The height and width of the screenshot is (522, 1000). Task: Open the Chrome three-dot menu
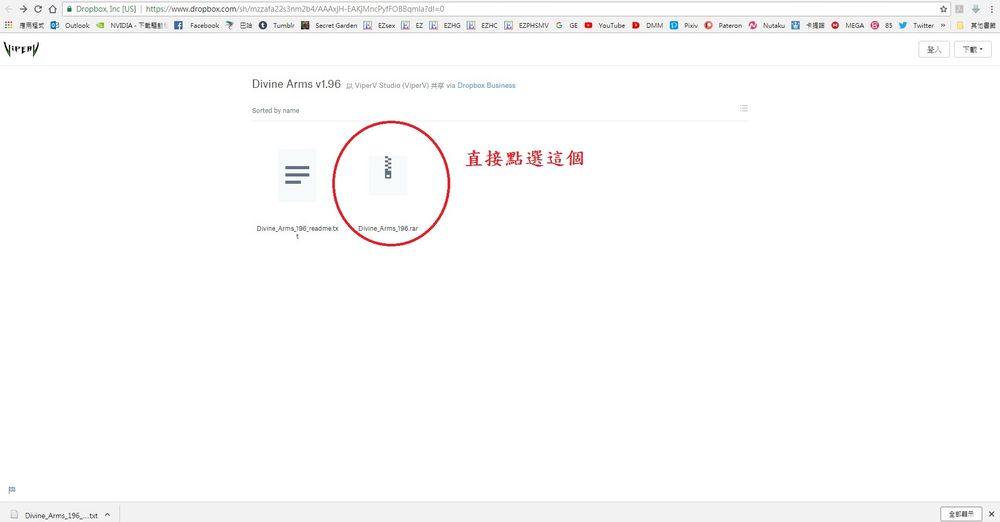pos(990,9)
